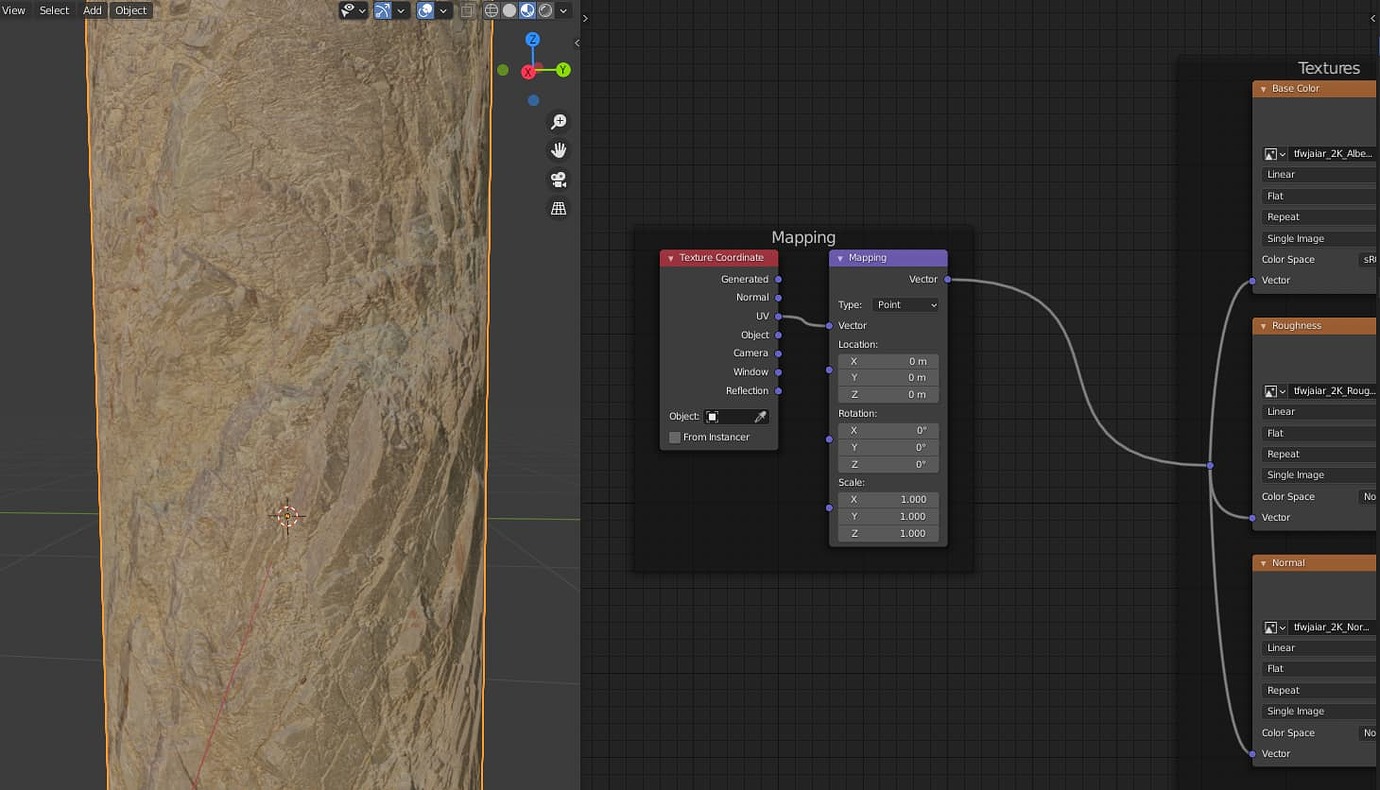Enable the From Instancer checkbox
Viewport: 1380px width, 790px height.
675,437
